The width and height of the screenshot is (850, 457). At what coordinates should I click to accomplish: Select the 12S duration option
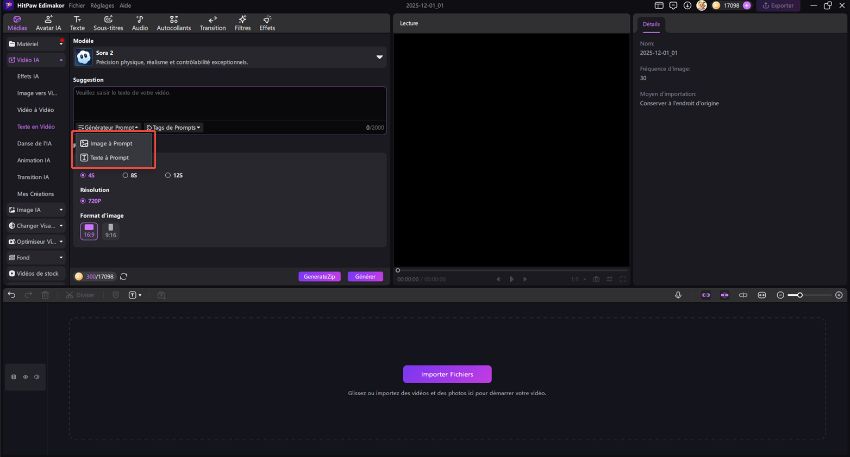pyautogui.click(x=173, y=175)
